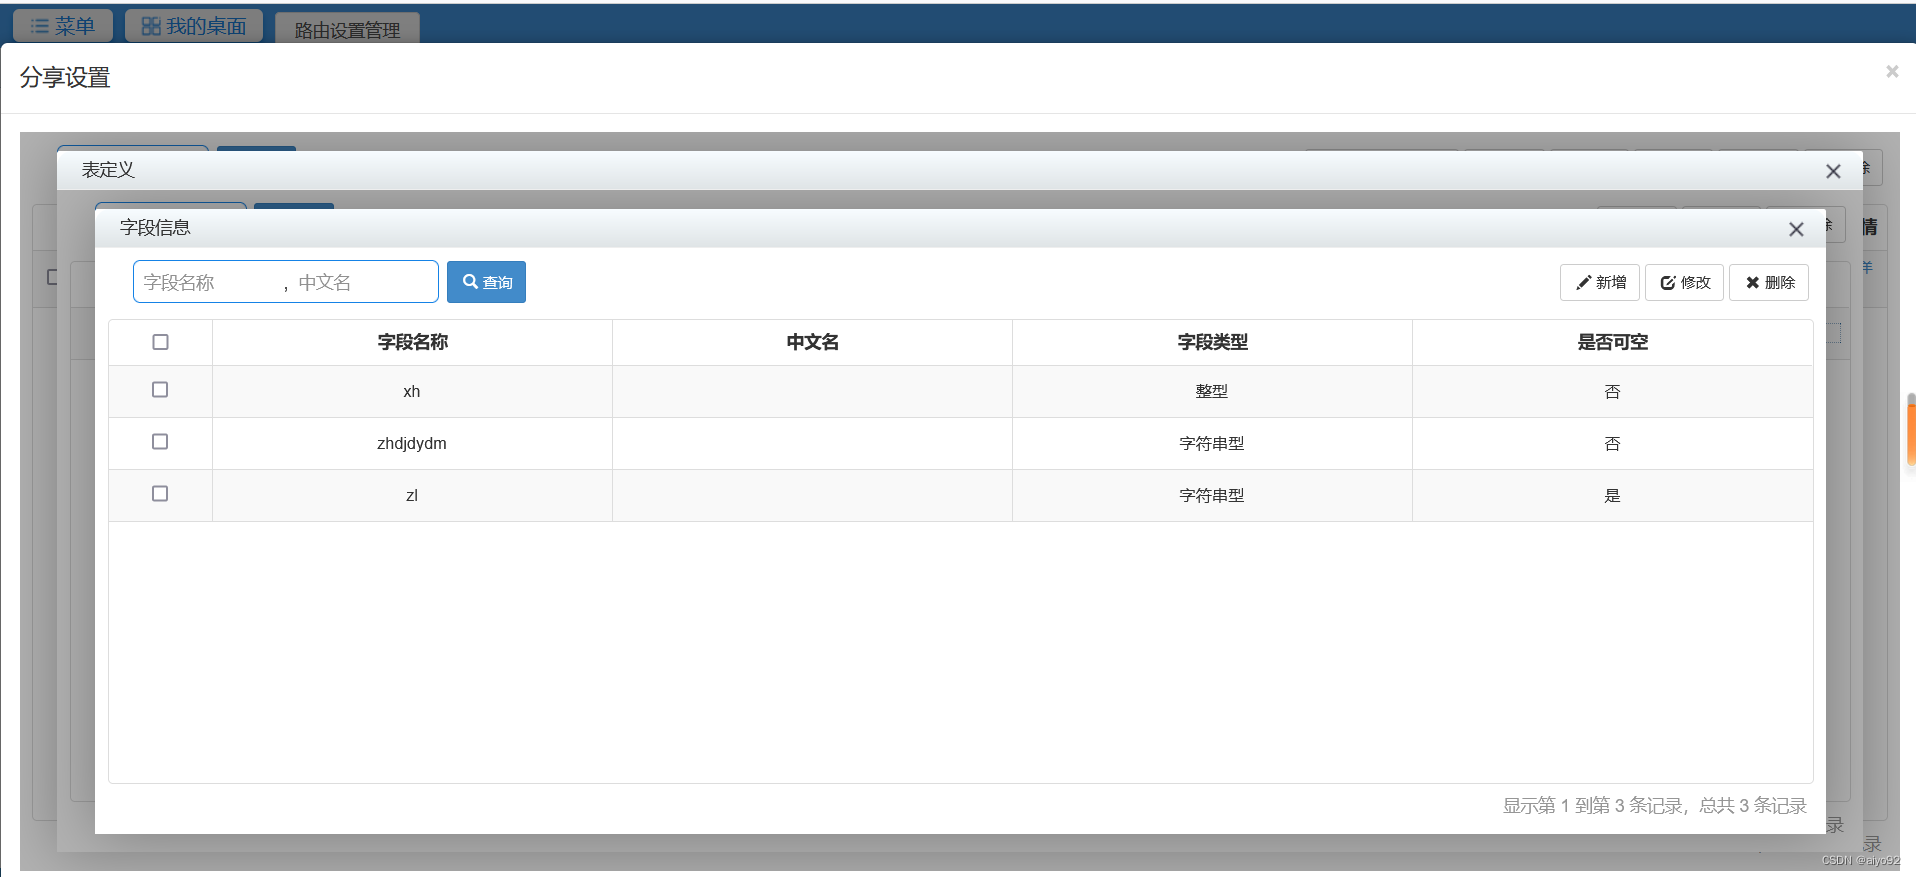
Task: Close the 字段信息 dialog
Action: (x=1796, y=229)
